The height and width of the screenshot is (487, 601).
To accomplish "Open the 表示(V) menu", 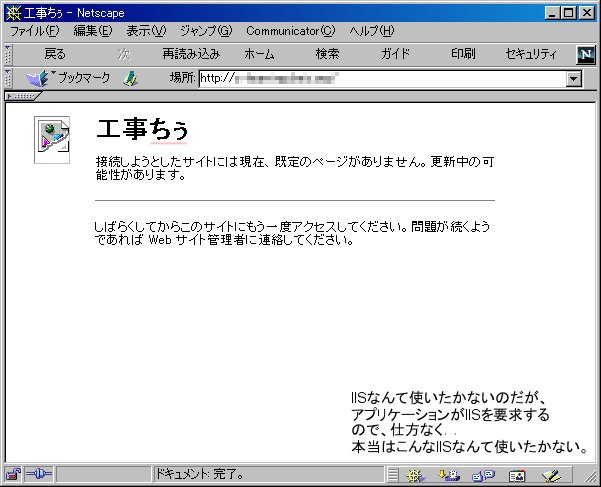I will (x=146, y=31).
